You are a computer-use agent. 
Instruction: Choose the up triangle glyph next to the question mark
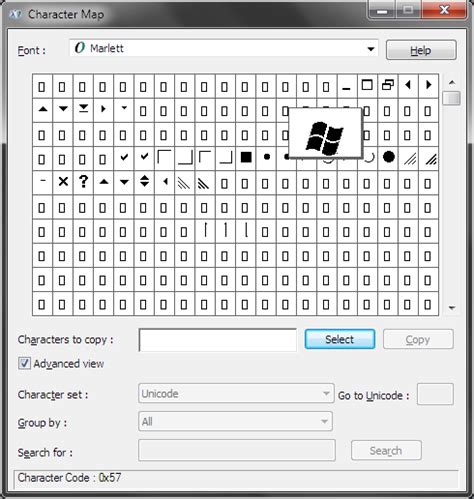pyautogui.click(x=104, y=183)
